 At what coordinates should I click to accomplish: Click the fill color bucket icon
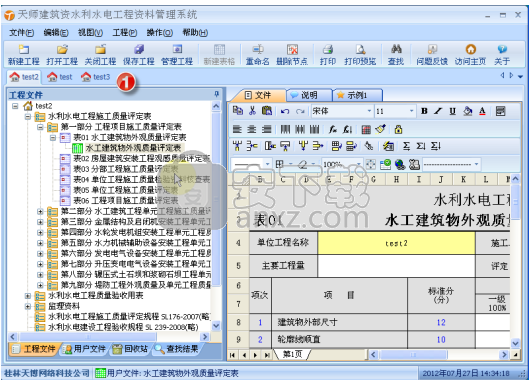point(468,111)
